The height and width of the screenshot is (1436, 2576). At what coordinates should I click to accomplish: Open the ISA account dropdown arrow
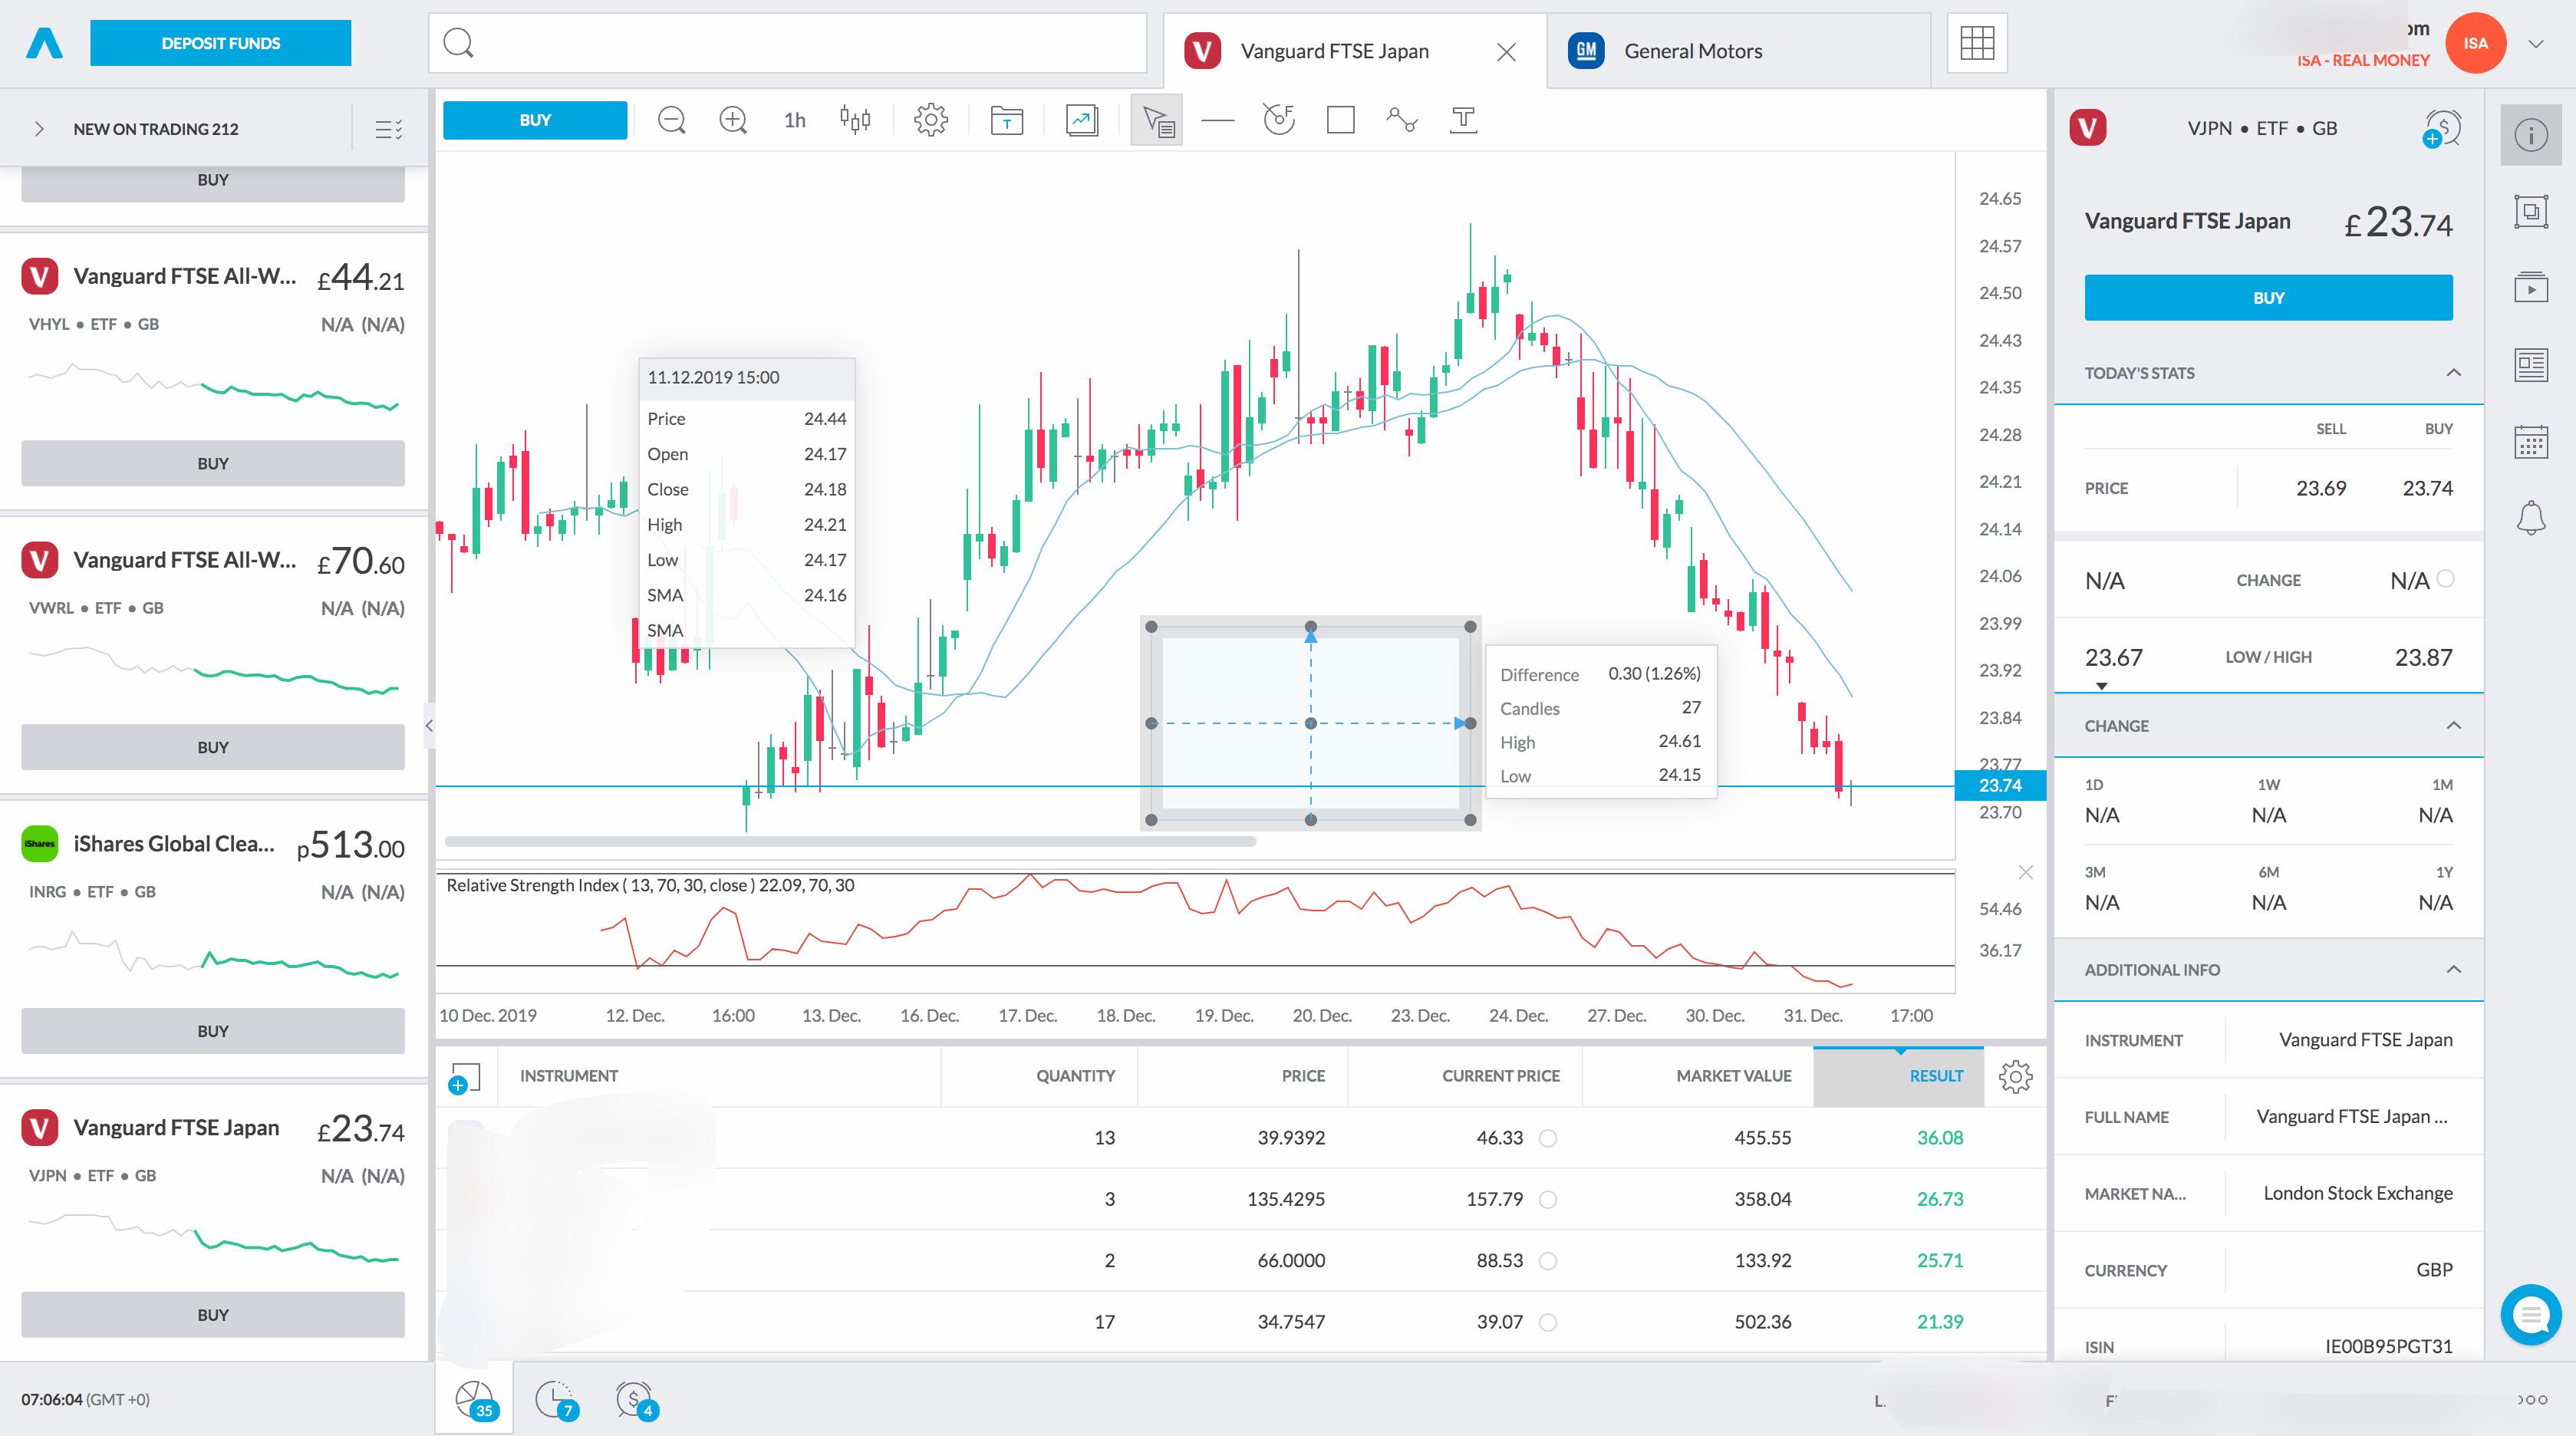2535,44
